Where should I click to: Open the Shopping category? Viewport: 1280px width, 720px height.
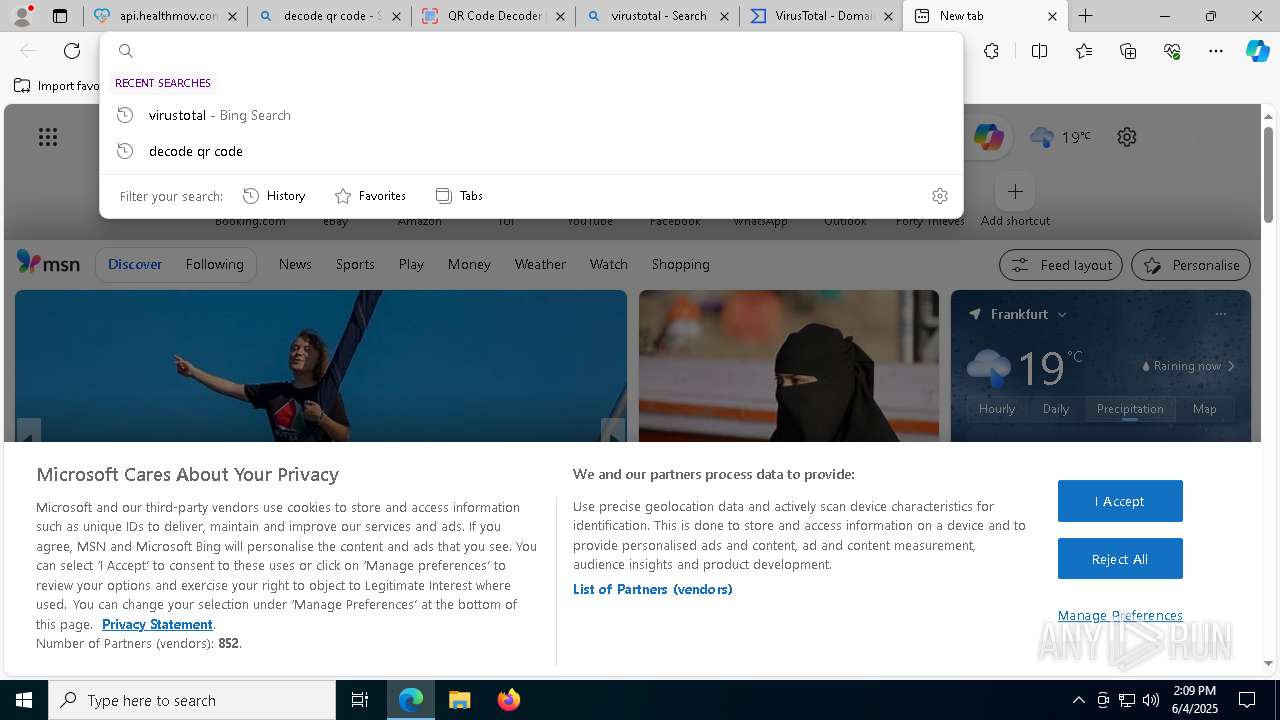(x=680, y=264)
